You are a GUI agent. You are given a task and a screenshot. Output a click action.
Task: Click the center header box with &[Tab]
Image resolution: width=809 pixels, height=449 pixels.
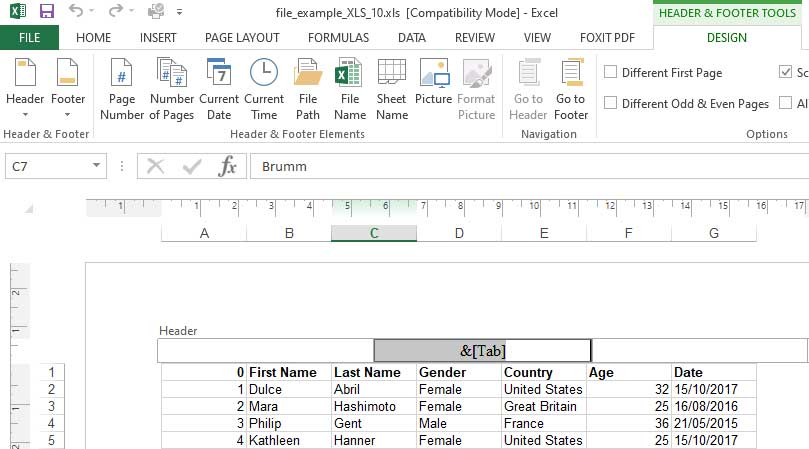[482, 351]
